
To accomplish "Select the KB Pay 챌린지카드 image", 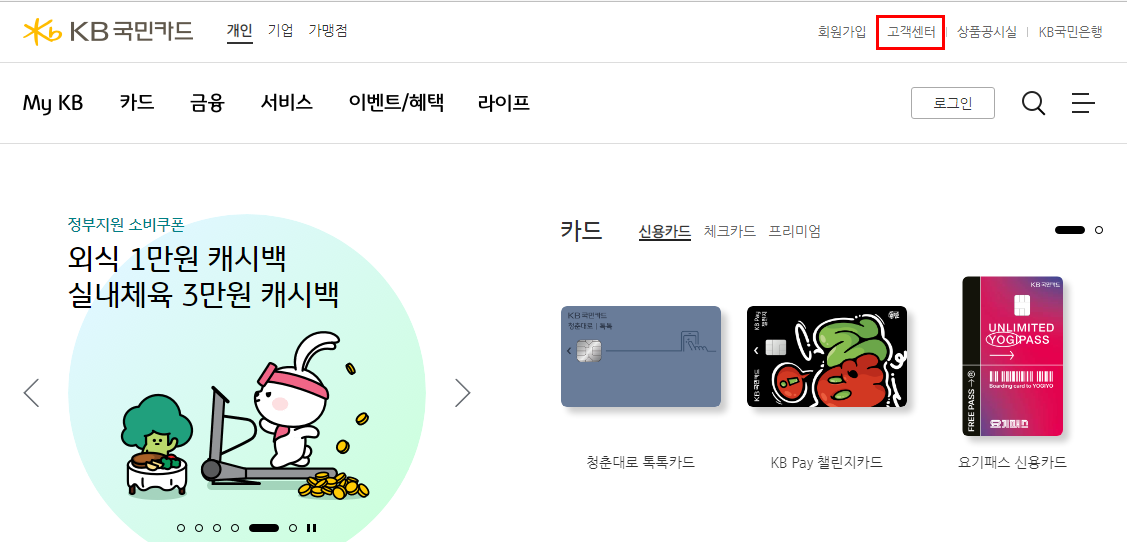I will click(x=827, y=357).
